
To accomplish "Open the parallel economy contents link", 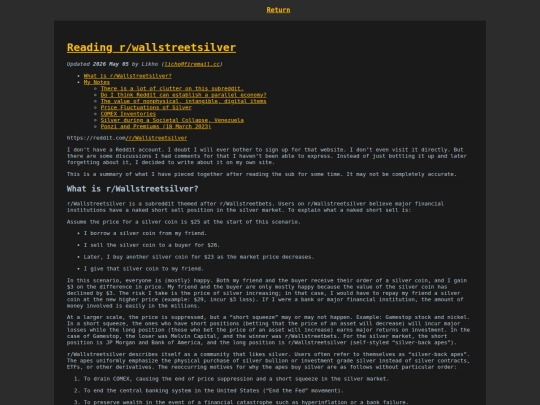I will [x=183, y=95].
